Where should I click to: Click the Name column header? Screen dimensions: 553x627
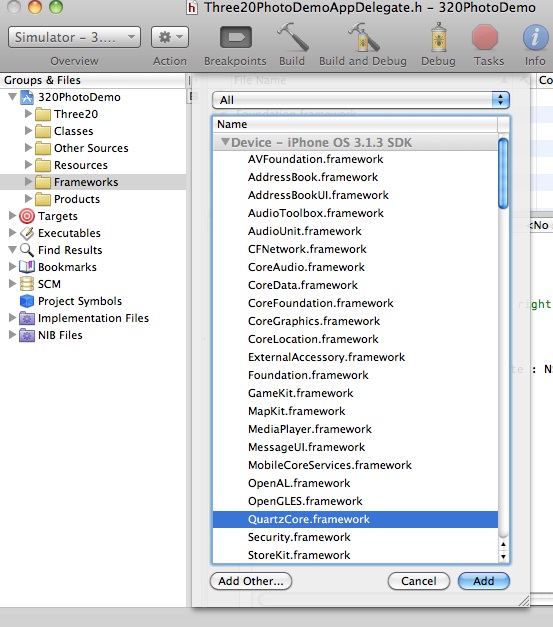(355, 124)
